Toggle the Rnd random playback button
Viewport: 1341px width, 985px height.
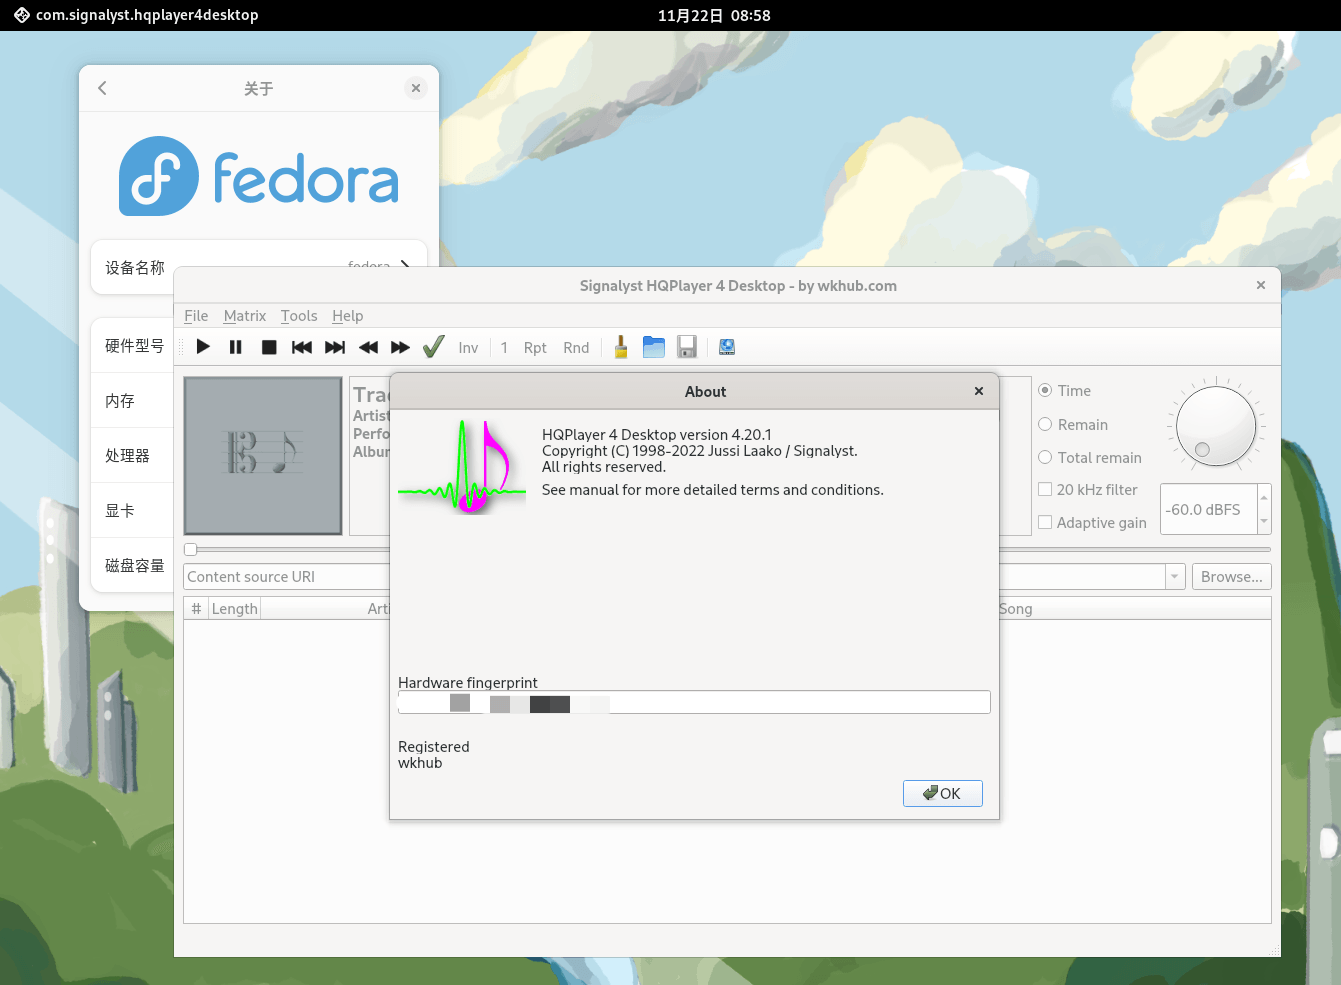(576, 348)
